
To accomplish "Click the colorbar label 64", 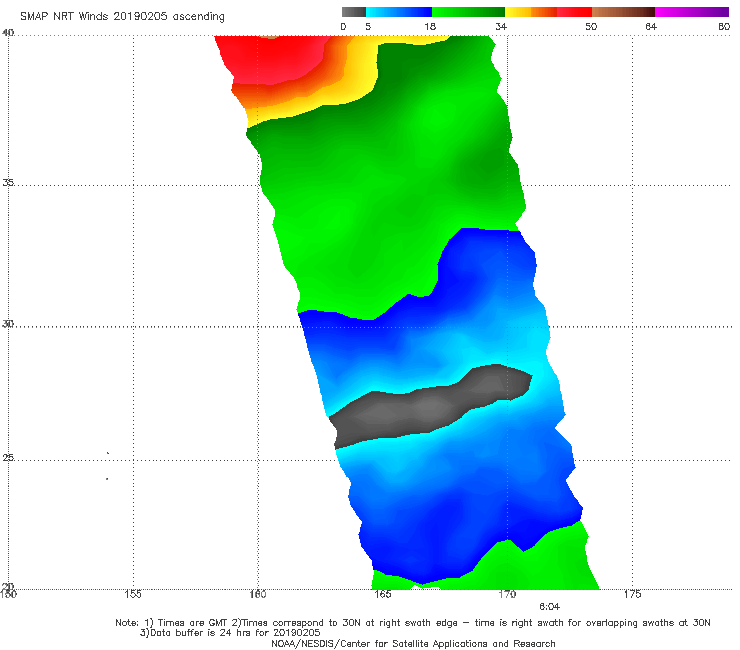I will click(x=651, y=27).
